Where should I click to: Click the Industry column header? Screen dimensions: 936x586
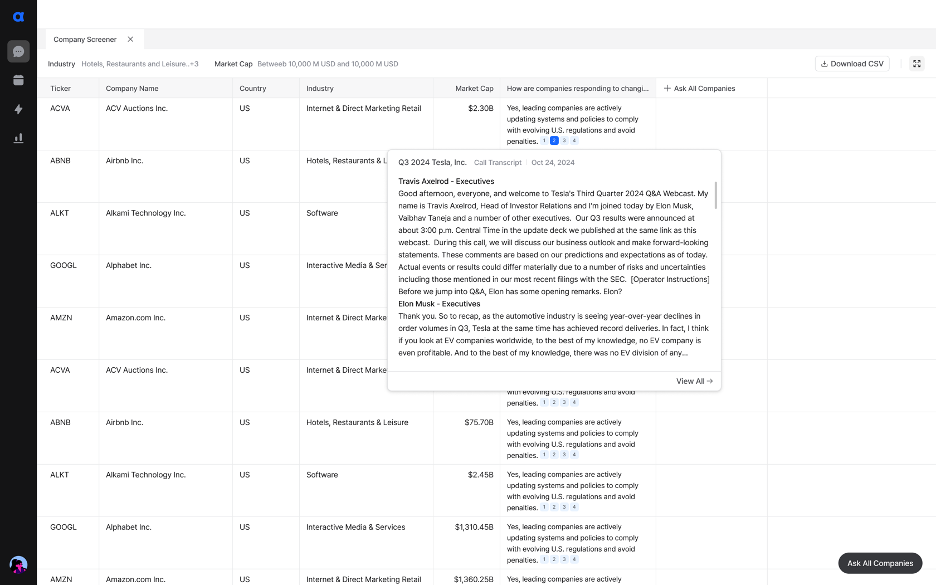(x=320, y=88)
